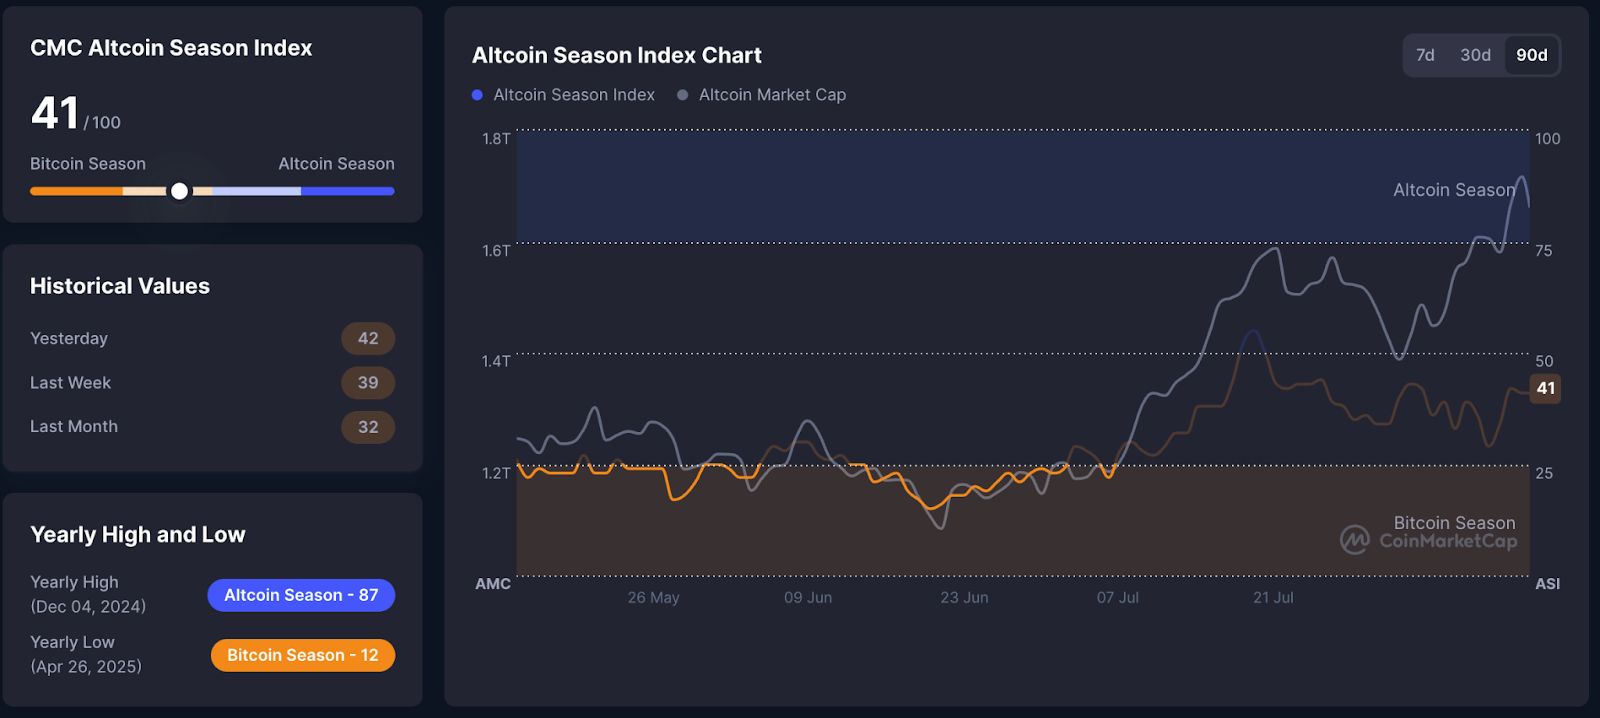Toggle the Altcoin Market Cap legend dot
This screenshot has width=1600, height=718.
(683, 95)
